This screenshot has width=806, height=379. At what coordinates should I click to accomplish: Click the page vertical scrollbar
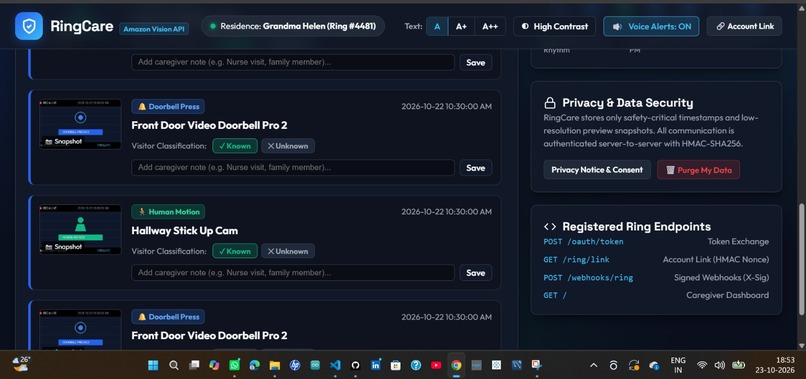(801, 259)
